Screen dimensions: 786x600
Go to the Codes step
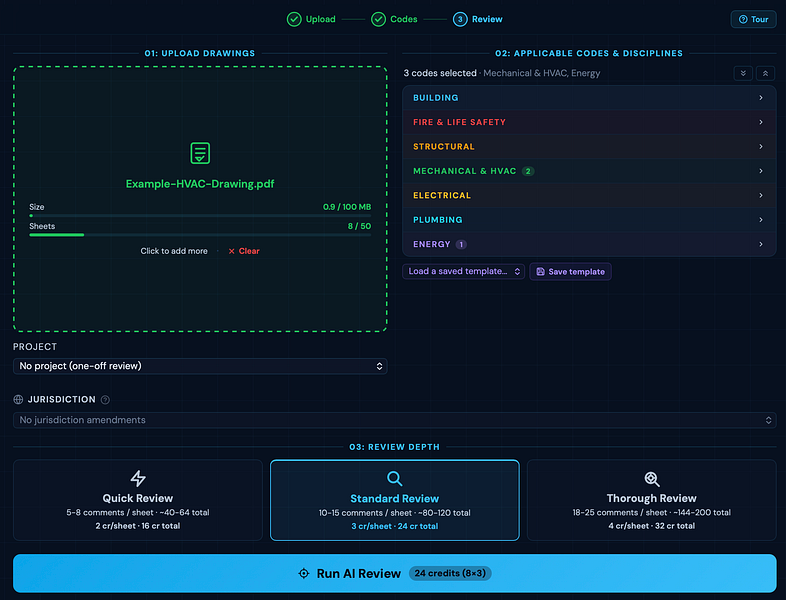click(x=394, y=19)
